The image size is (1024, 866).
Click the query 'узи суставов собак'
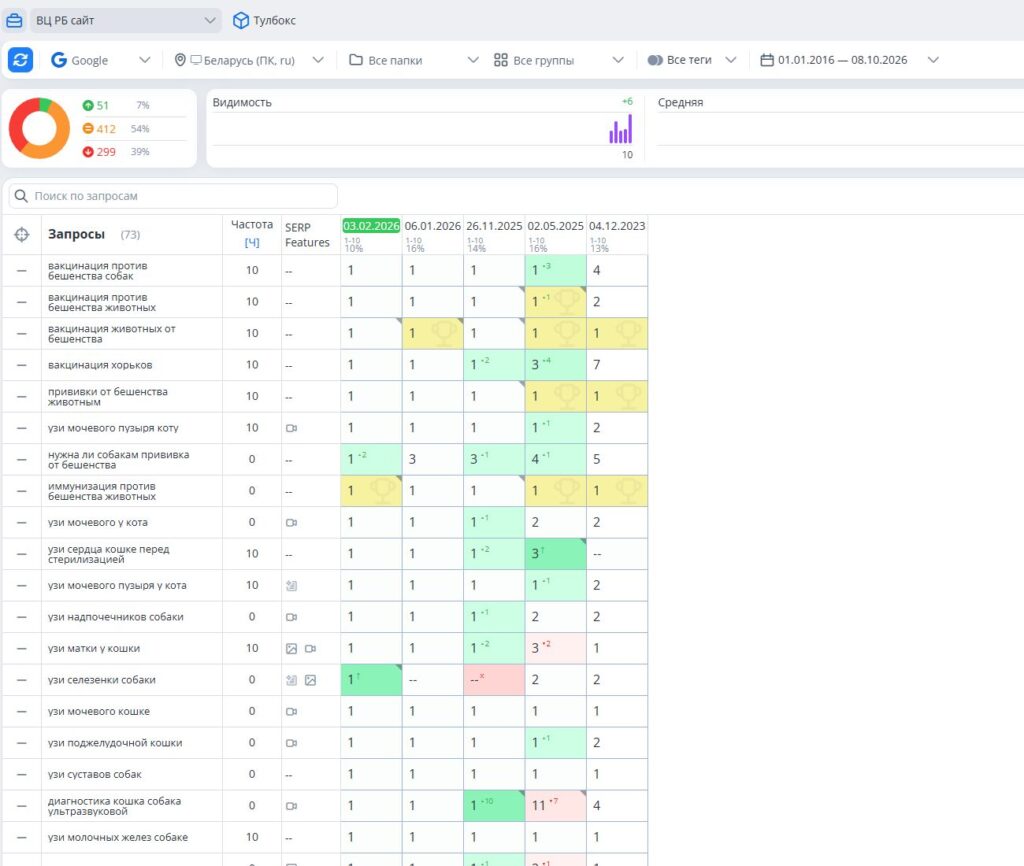[x=95, y=775]
